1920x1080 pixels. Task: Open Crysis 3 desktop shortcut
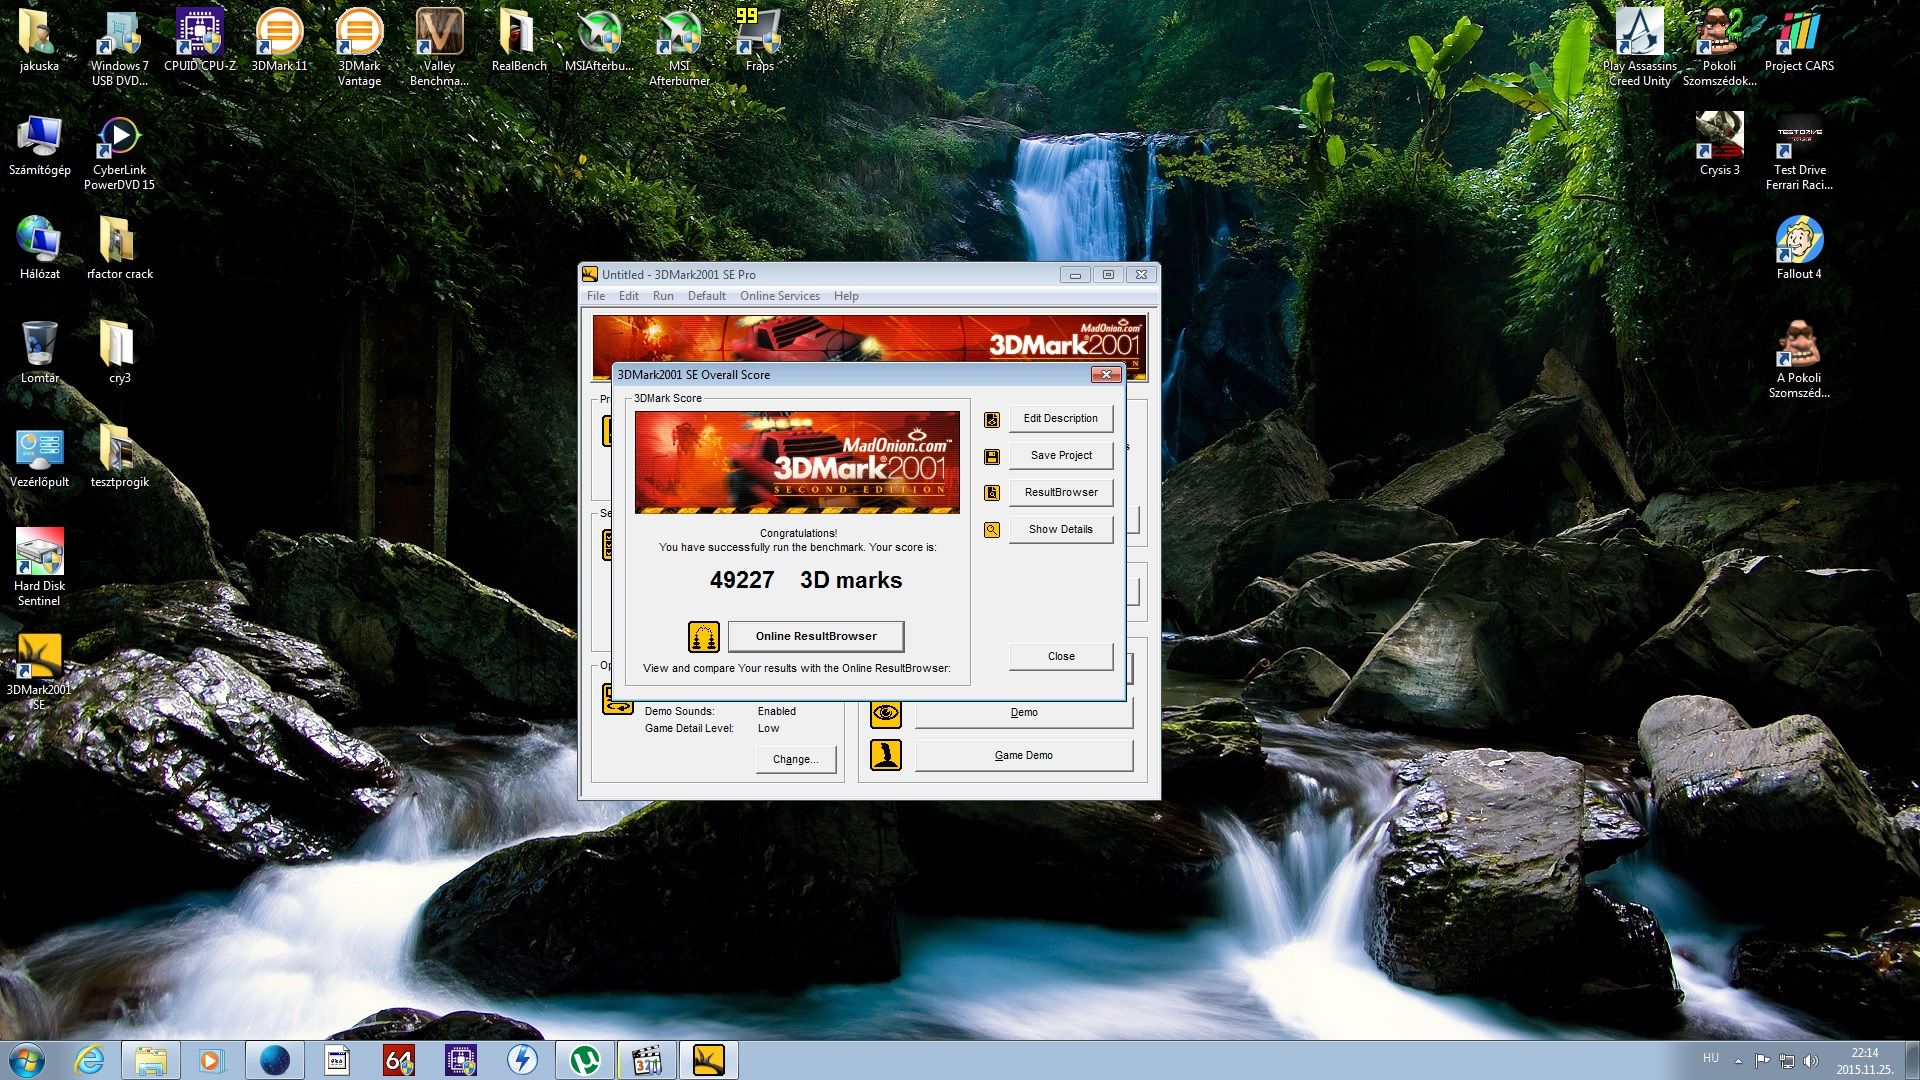(1720, 146)
